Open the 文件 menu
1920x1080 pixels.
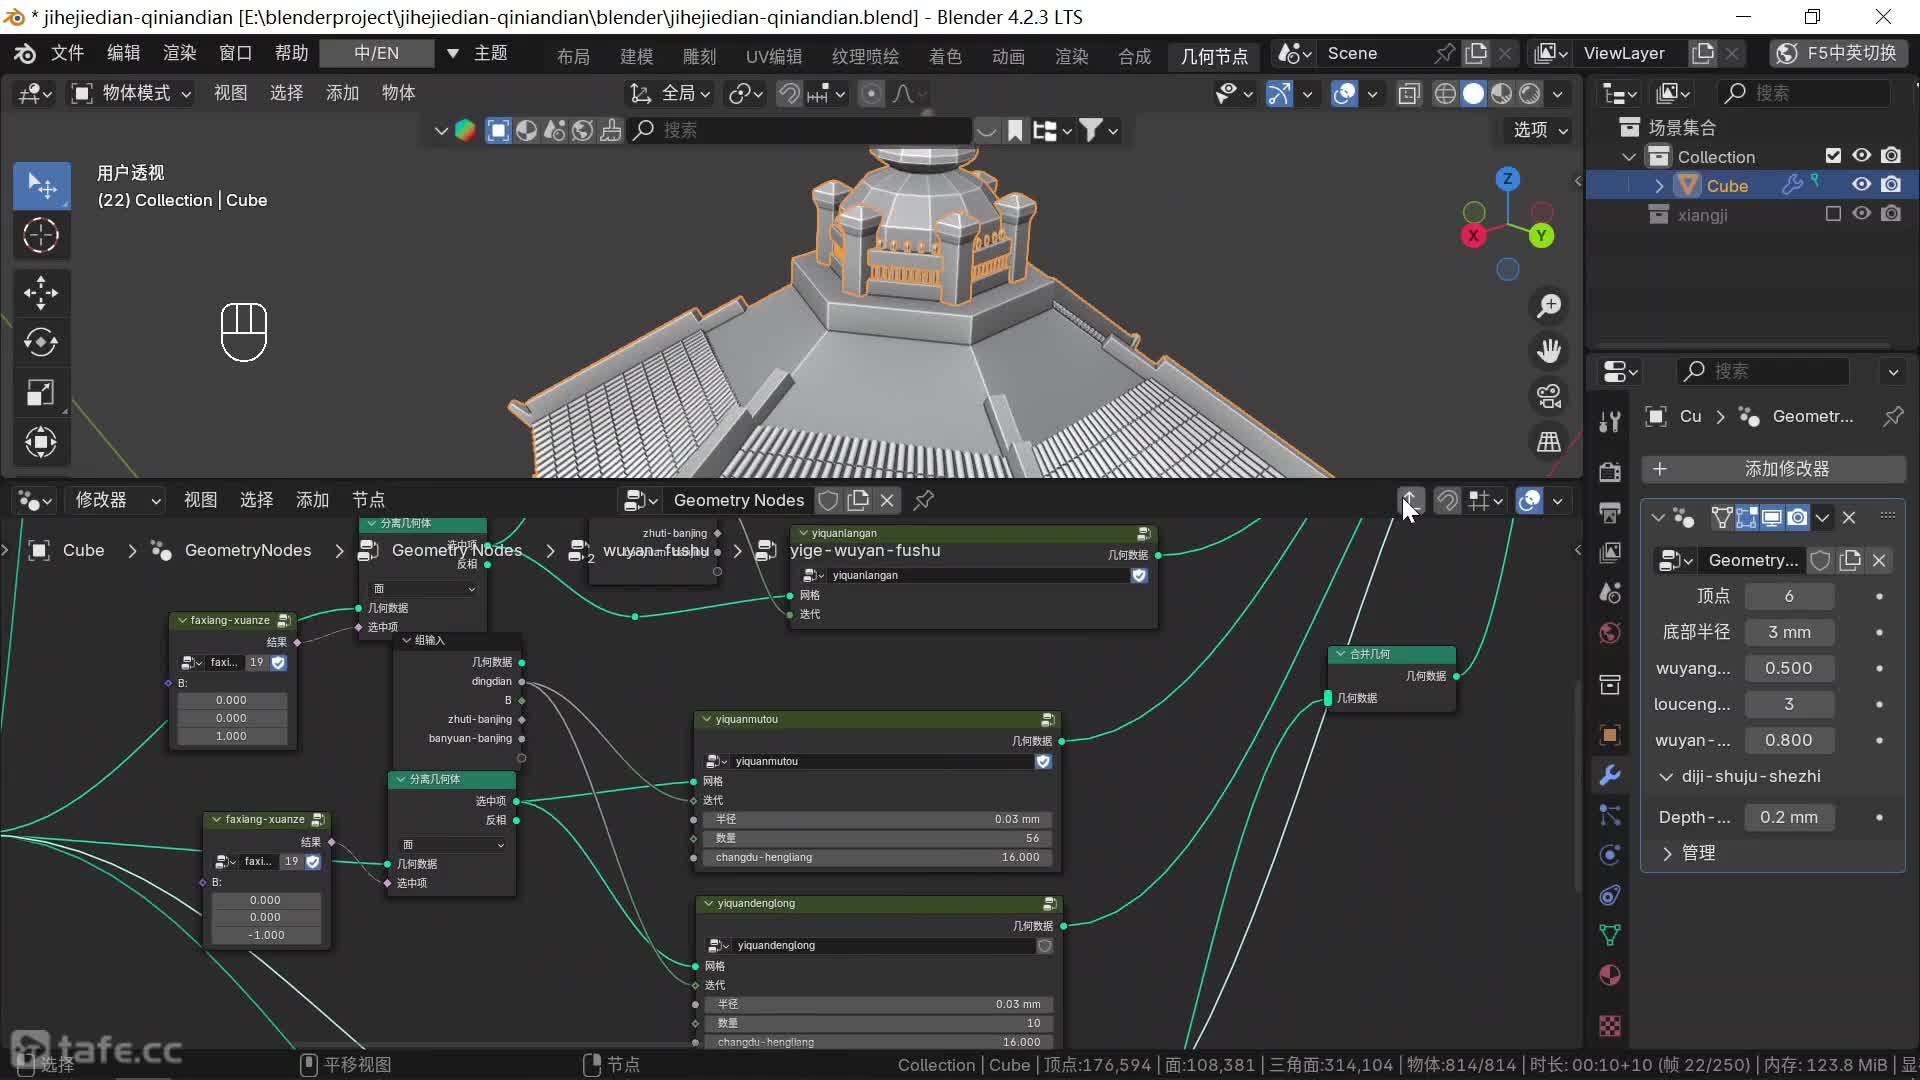pos(67,53)
